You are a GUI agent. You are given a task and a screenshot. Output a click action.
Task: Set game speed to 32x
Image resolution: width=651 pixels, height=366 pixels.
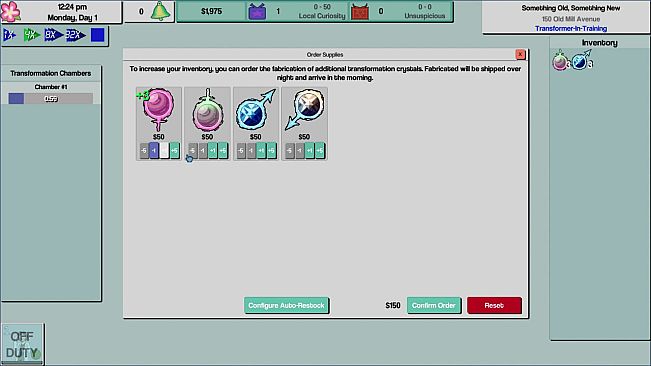[x=76, y=35]
